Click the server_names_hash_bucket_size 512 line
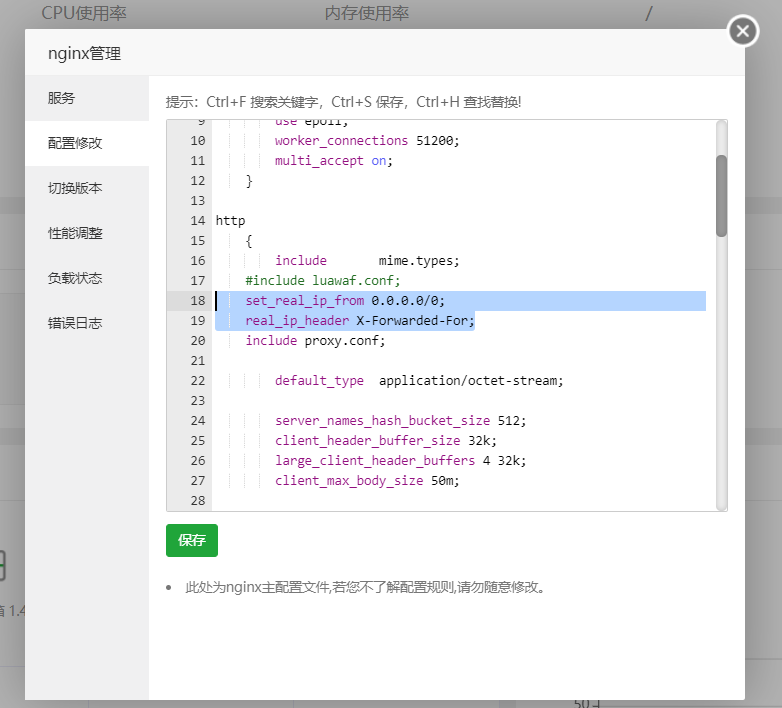This screenshot has height=708, width=782. pyautogui.click(x=400, y=421)
